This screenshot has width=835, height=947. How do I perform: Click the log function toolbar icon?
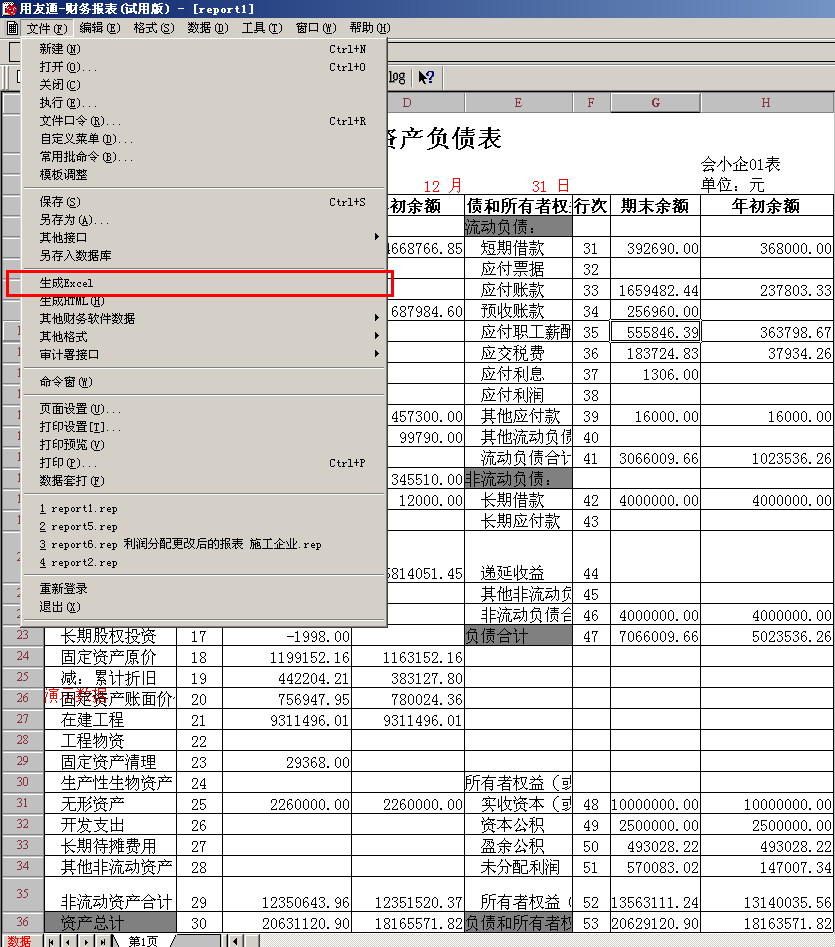click(397, 76)
